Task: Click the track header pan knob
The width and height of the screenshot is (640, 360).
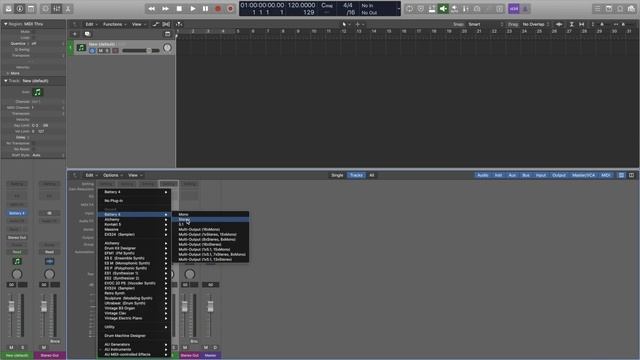Action: 167,48
